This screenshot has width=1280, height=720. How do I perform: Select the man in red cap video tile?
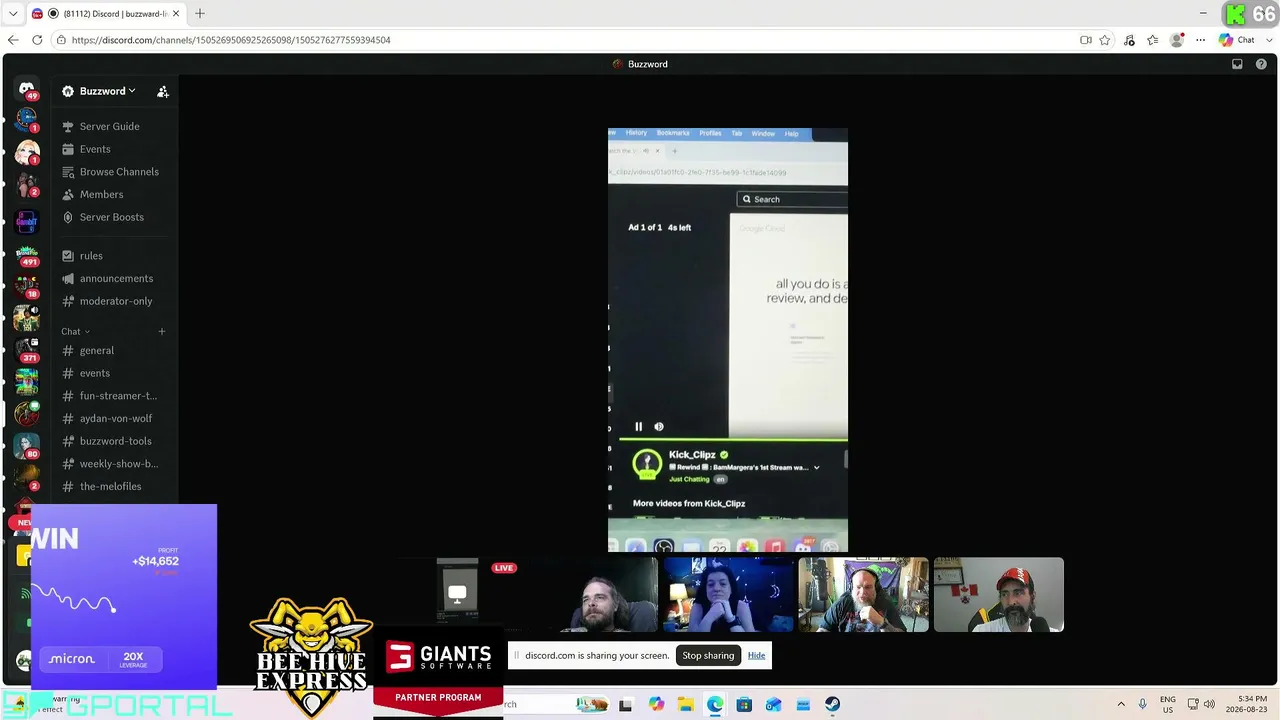998,595
